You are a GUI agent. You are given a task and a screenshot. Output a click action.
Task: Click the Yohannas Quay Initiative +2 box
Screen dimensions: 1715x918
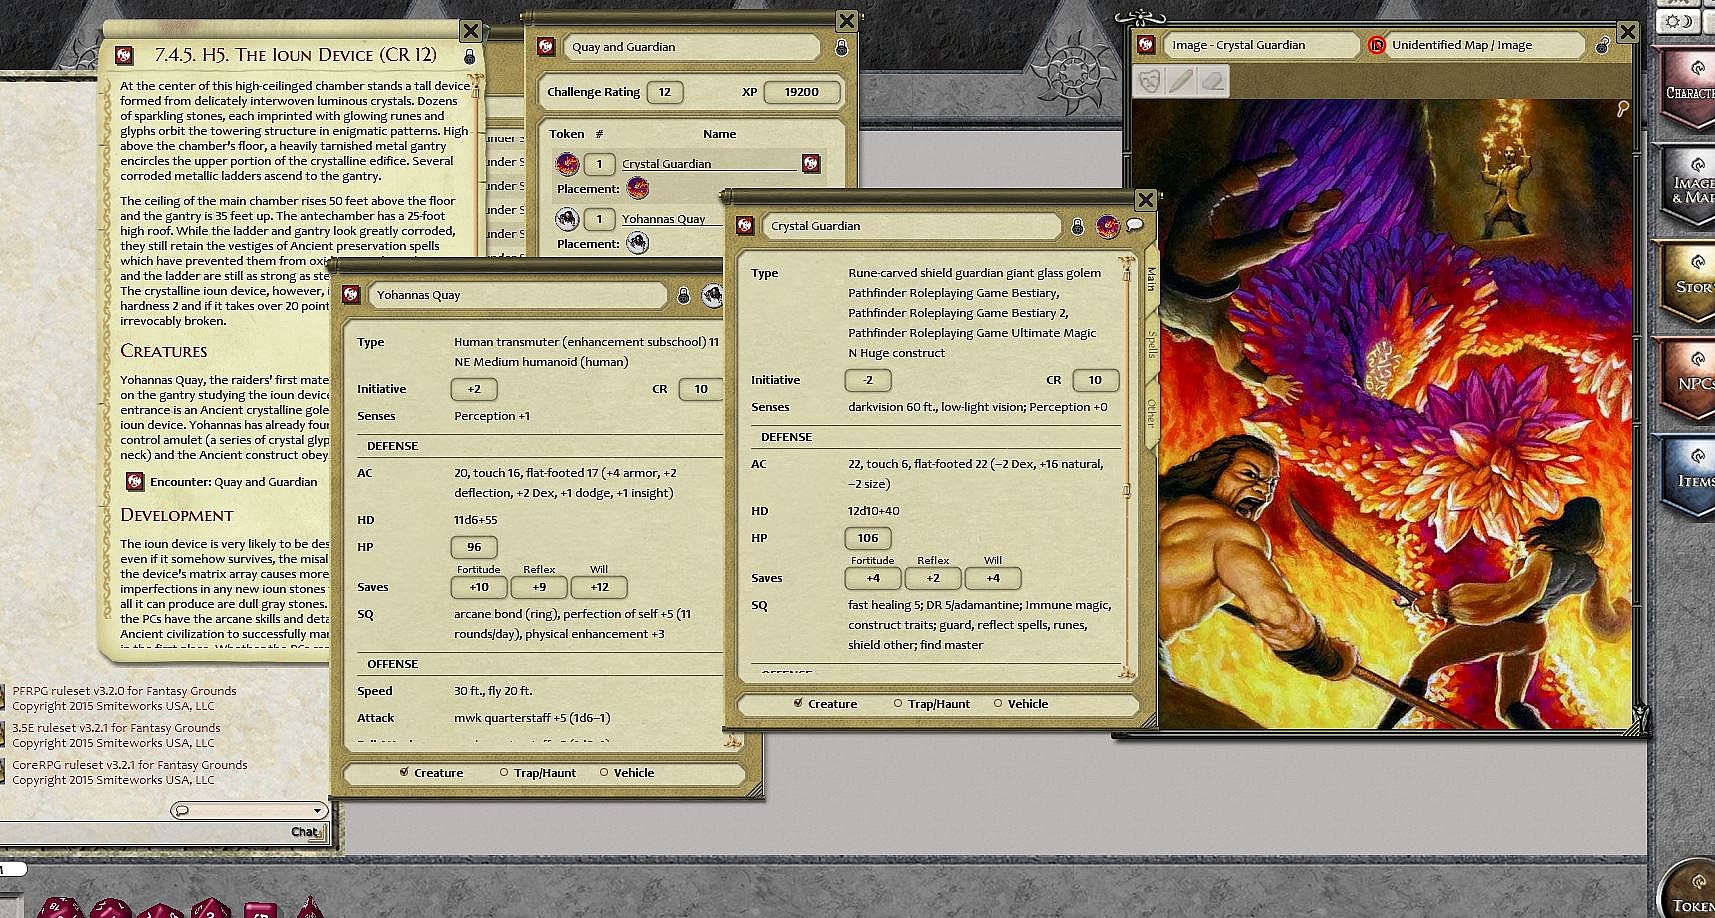click(474, 389)
